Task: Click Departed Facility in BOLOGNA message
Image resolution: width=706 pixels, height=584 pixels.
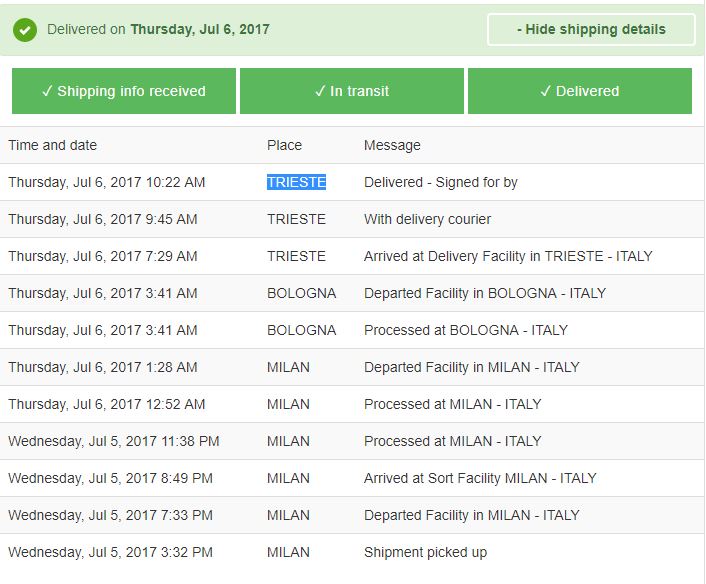Action: pyautogui.click(x=485, y=293)
